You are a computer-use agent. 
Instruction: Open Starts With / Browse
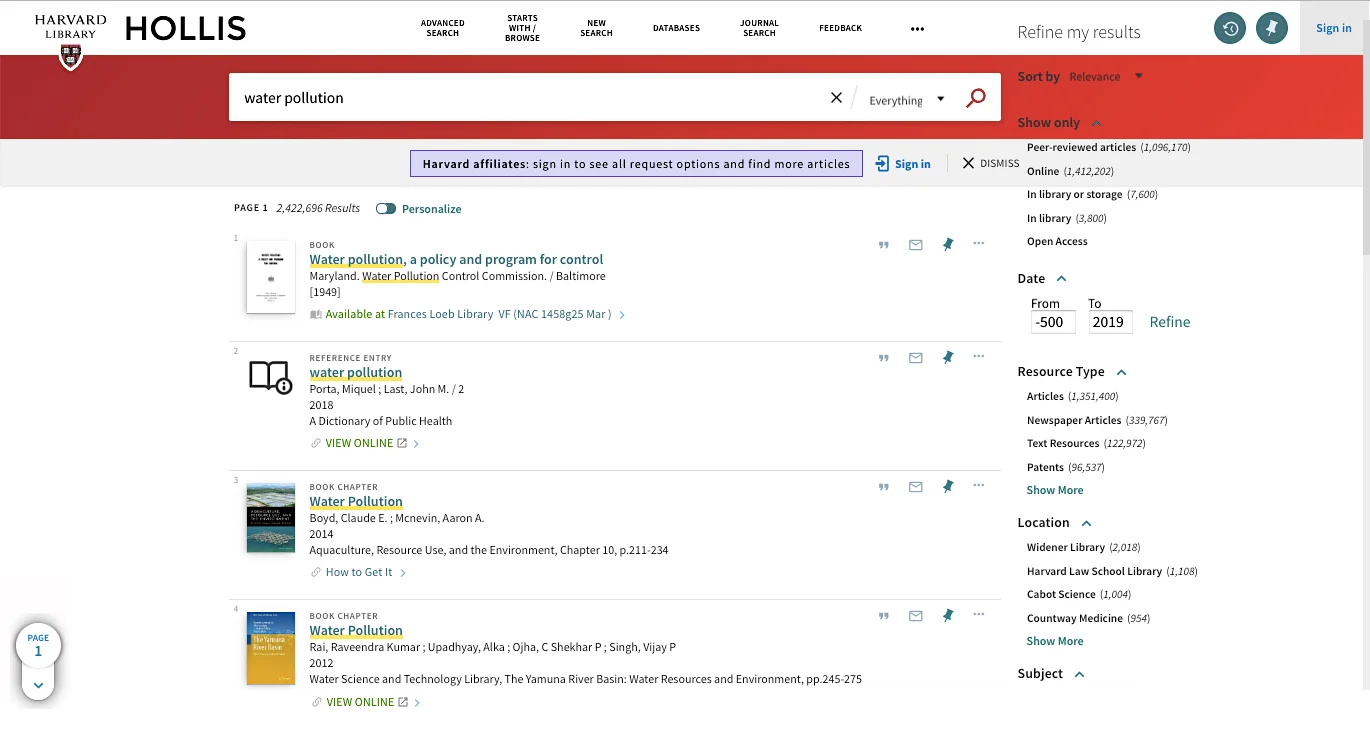[x=522, y=28]
